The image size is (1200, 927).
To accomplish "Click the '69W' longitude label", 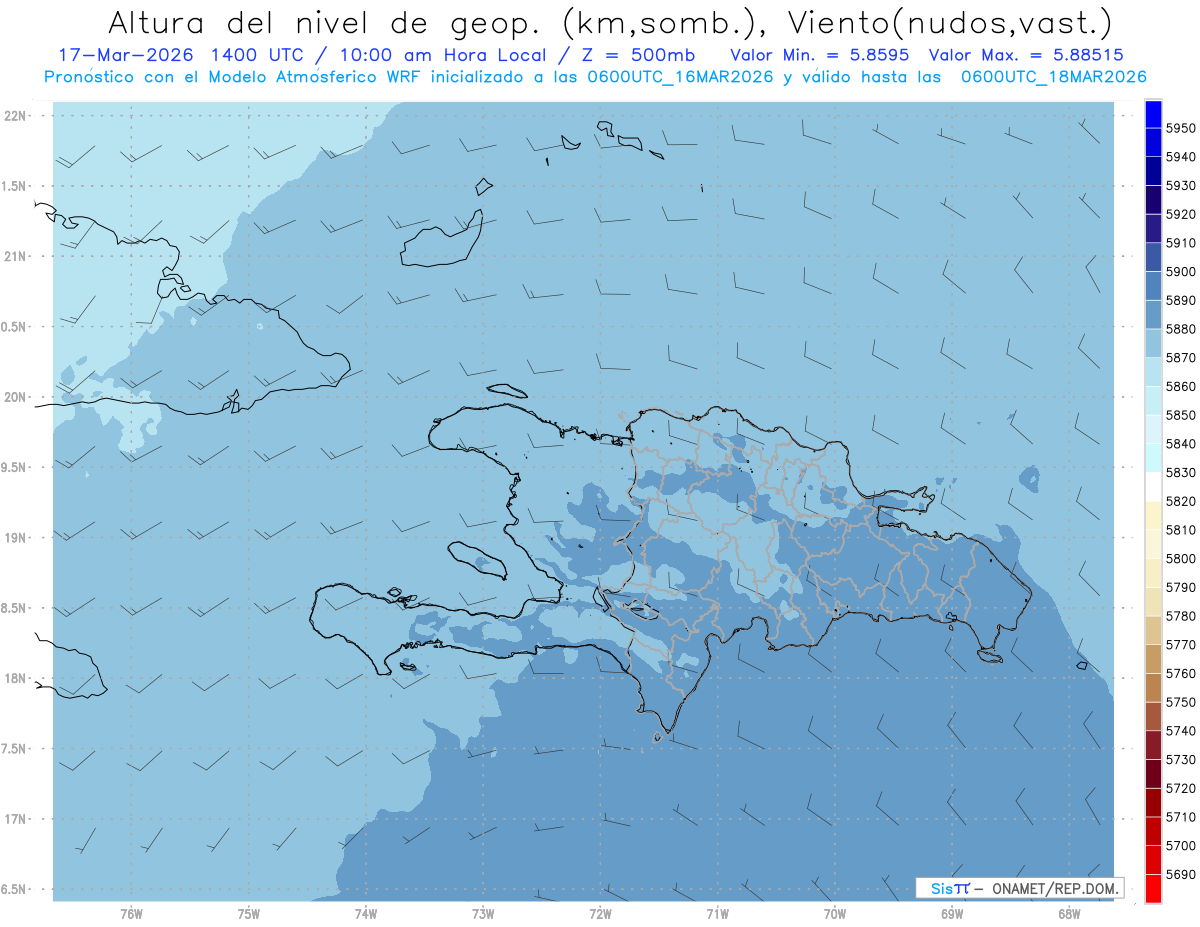I will [952, 914].
